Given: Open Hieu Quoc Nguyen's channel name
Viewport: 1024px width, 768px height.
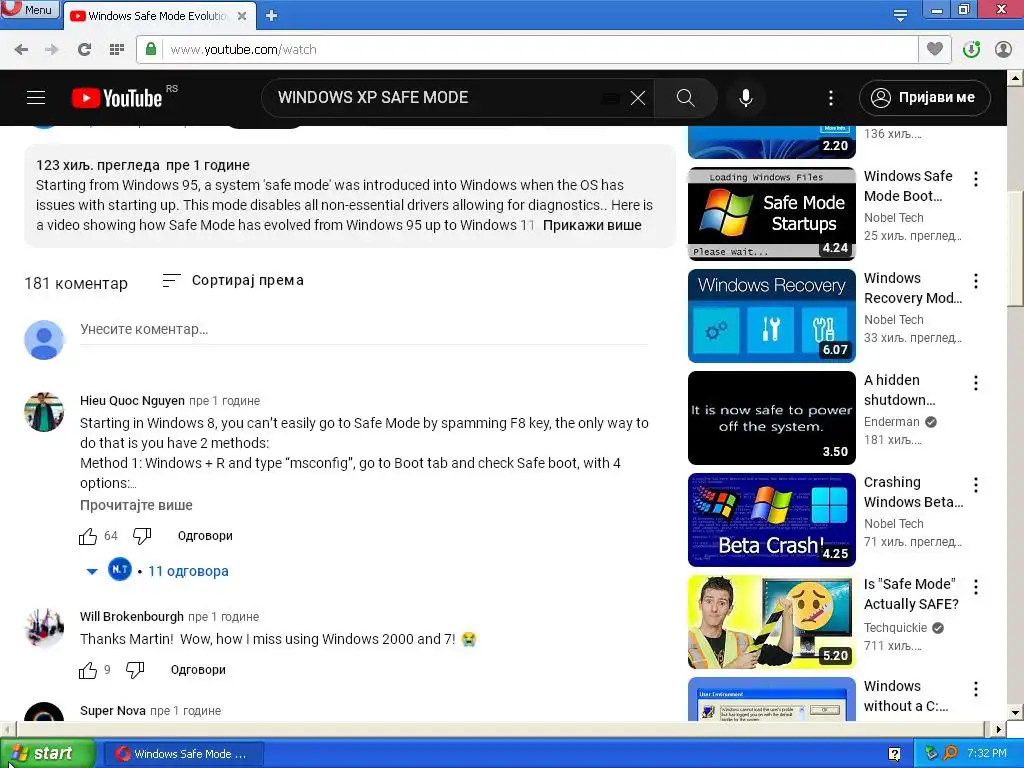Looking at the screenshot, I should click(x=132, y=400).
